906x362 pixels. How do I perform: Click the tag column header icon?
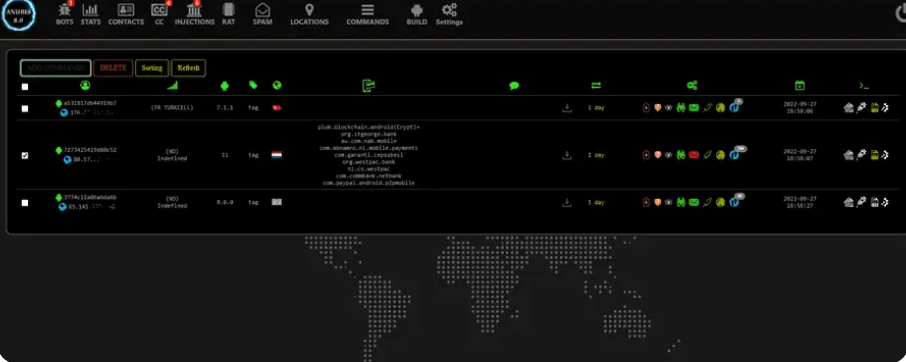(253, 85)
